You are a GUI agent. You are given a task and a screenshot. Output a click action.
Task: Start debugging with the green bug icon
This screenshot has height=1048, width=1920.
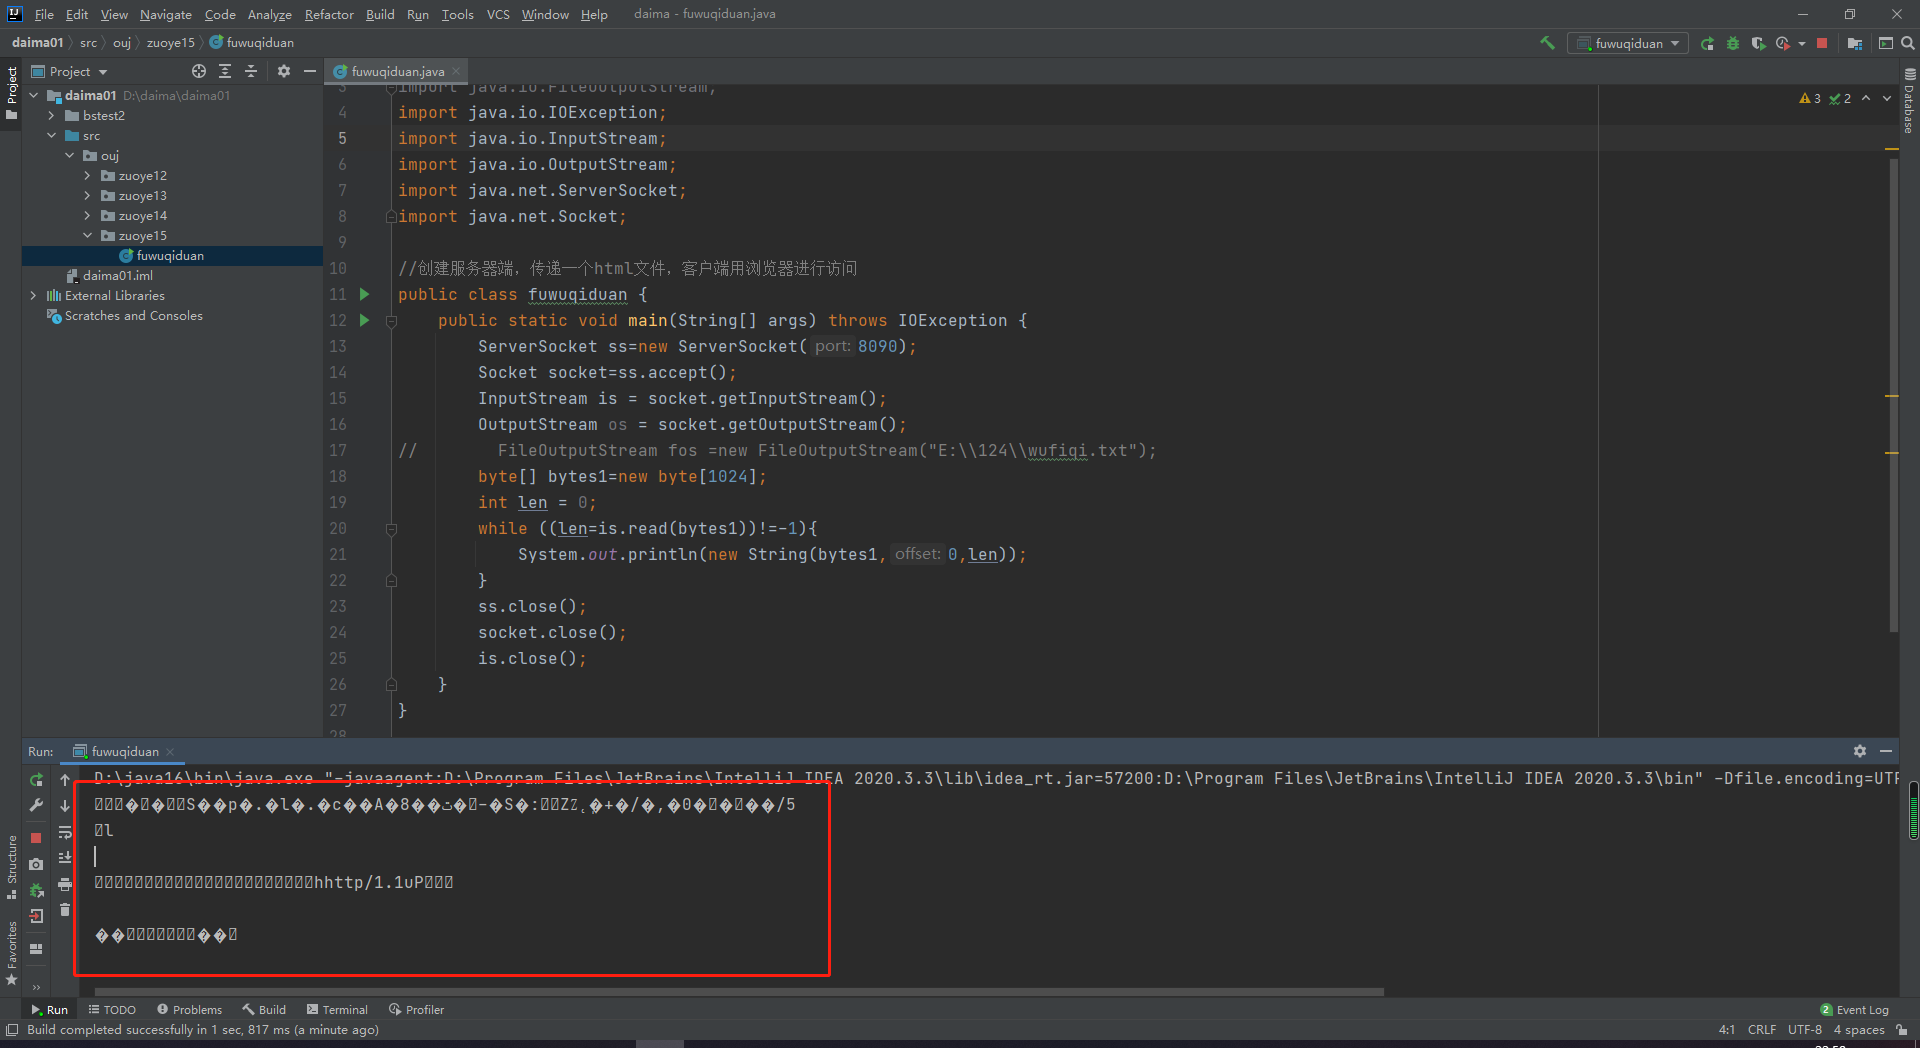click(x=1733, y=43)
